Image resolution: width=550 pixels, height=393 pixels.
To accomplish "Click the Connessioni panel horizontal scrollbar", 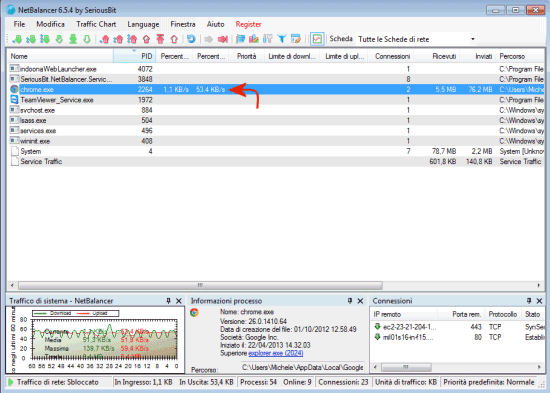I will (x=406, y=367).
